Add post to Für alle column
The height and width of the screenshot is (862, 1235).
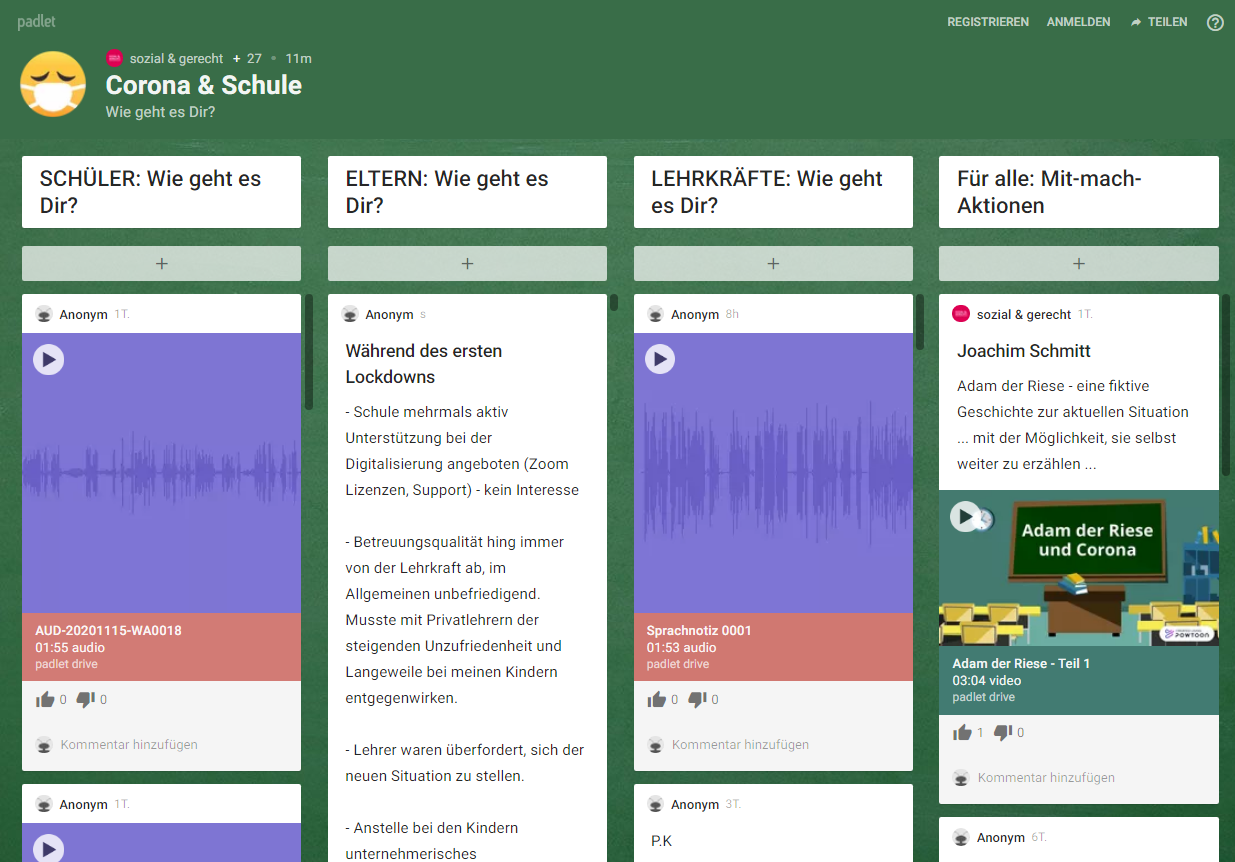tap(1078, 264)
